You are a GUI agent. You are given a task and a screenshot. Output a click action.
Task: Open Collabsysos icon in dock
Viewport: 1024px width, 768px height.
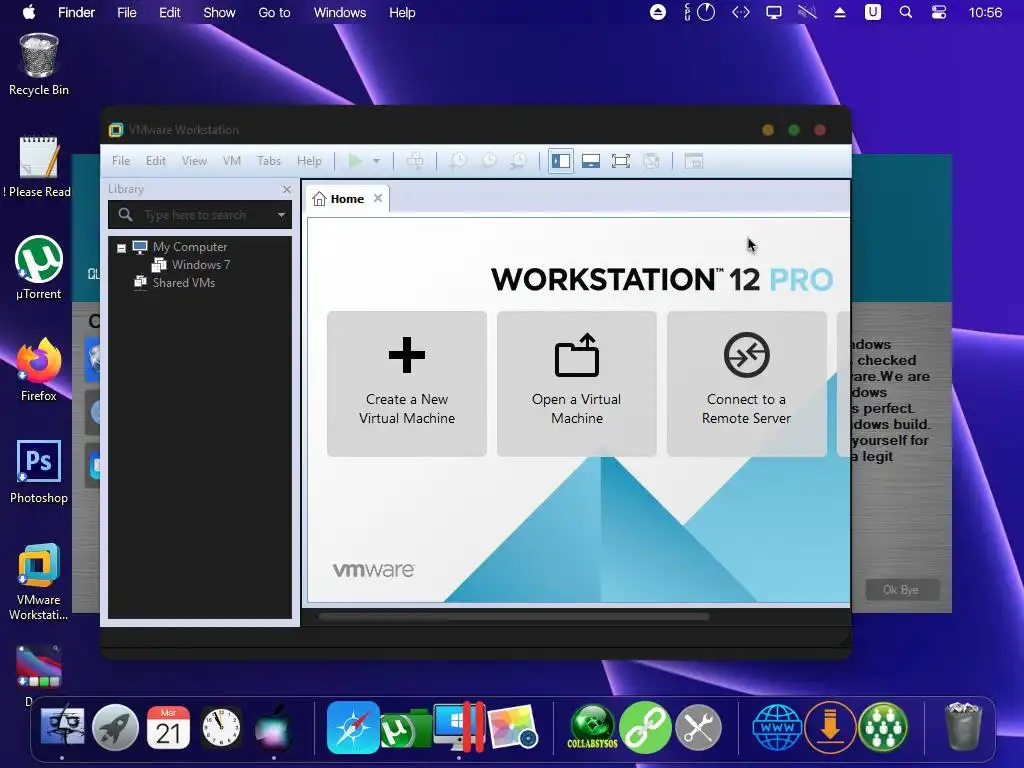point(592,727)
